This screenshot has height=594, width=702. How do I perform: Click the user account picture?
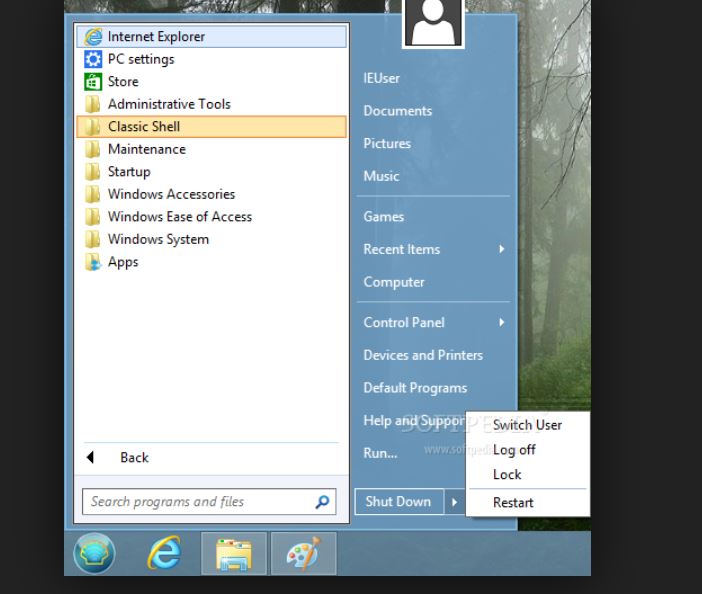point(433,22)
